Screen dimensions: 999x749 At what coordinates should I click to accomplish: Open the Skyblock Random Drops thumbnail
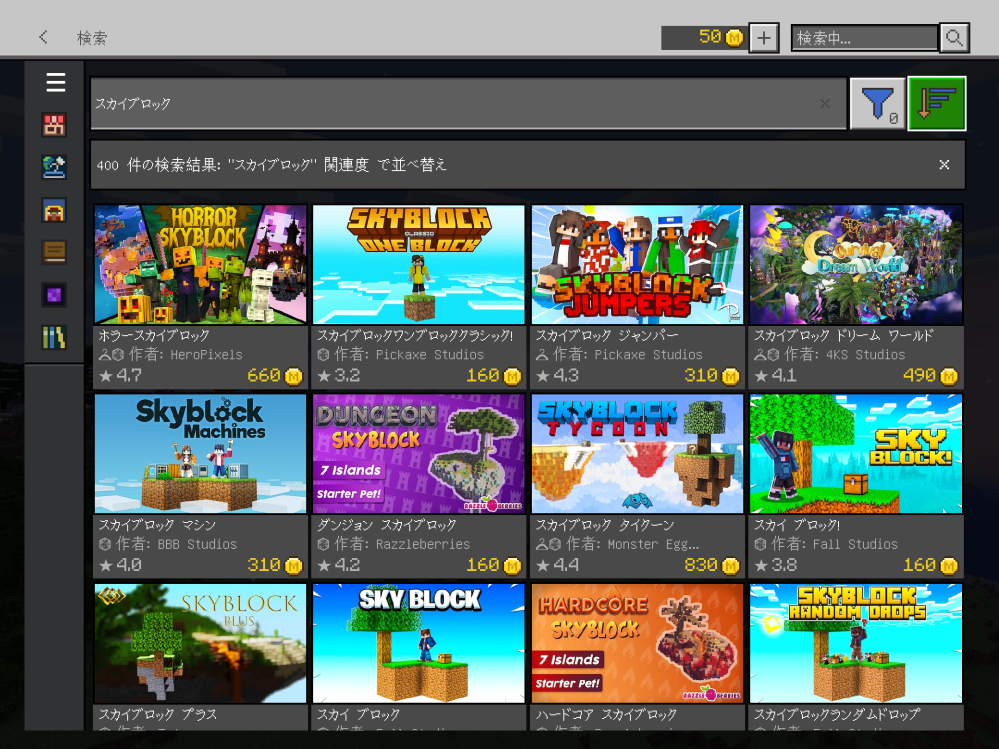(x=856, y=643)
